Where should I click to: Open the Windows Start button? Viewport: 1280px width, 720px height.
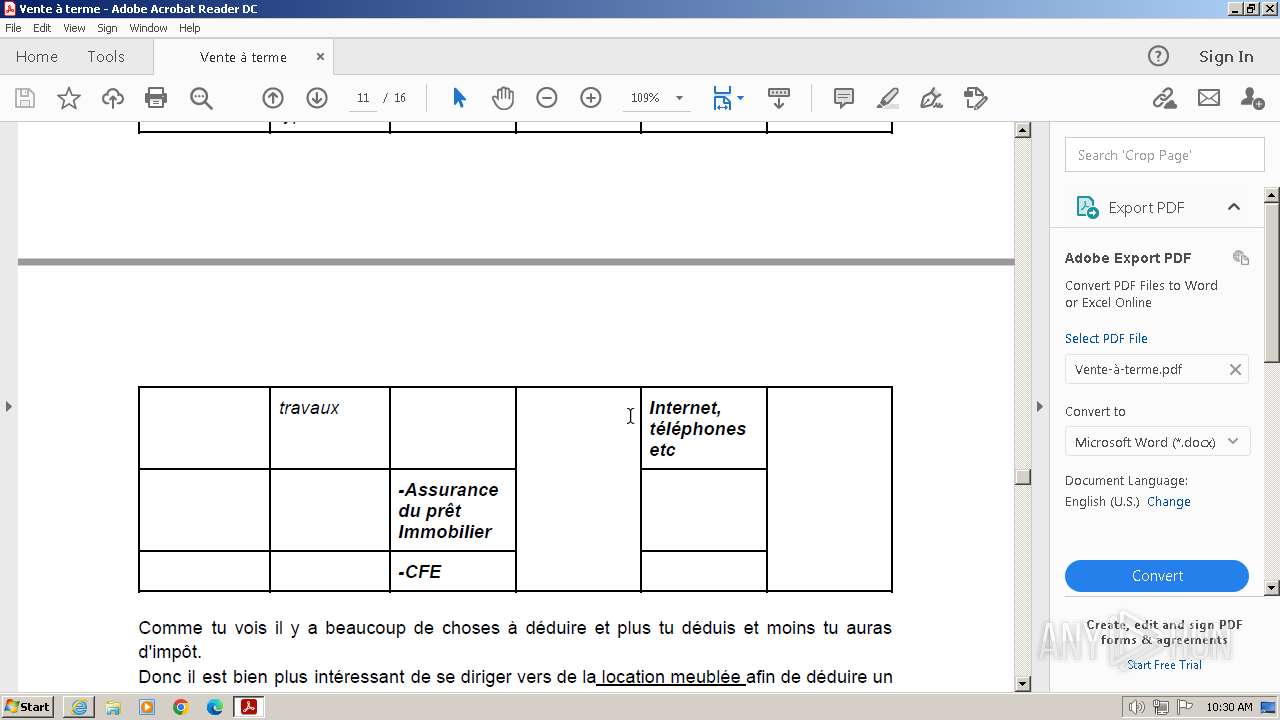[x=28, y=707]
